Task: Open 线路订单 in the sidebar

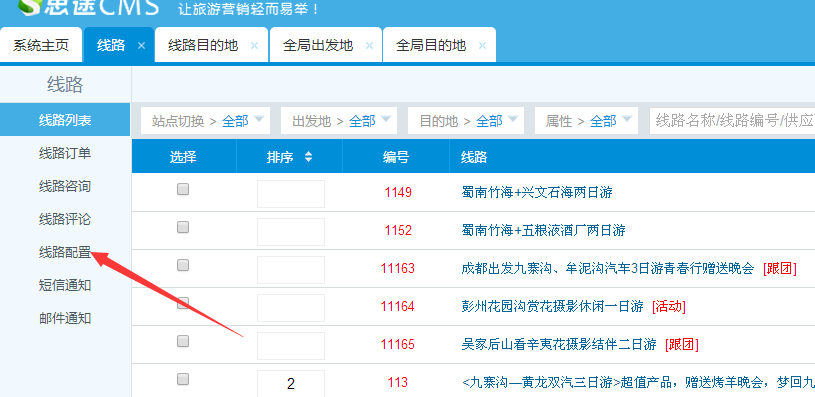Action: coord(65,153)
